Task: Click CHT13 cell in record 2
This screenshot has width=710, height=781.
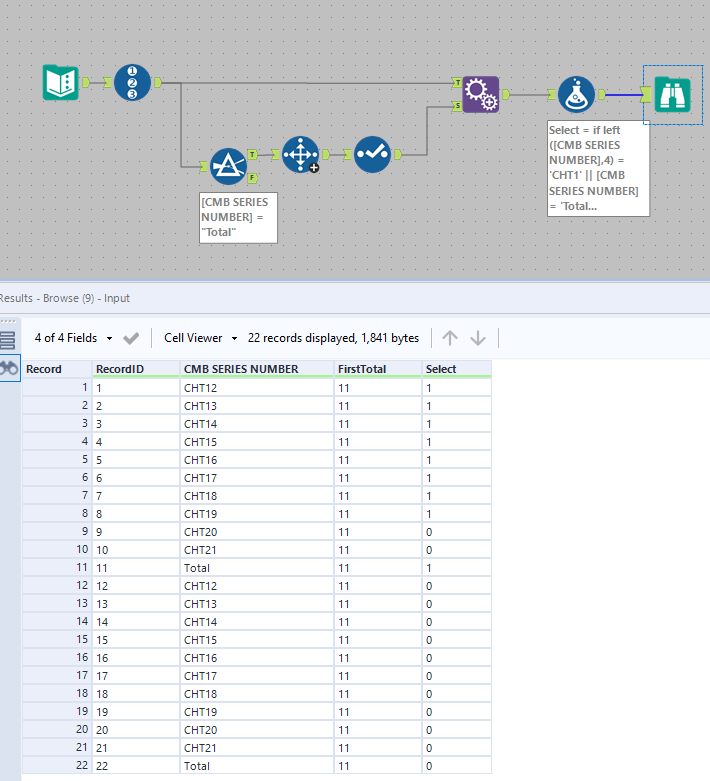Action: pyautogui.click(x=257, y=406)
